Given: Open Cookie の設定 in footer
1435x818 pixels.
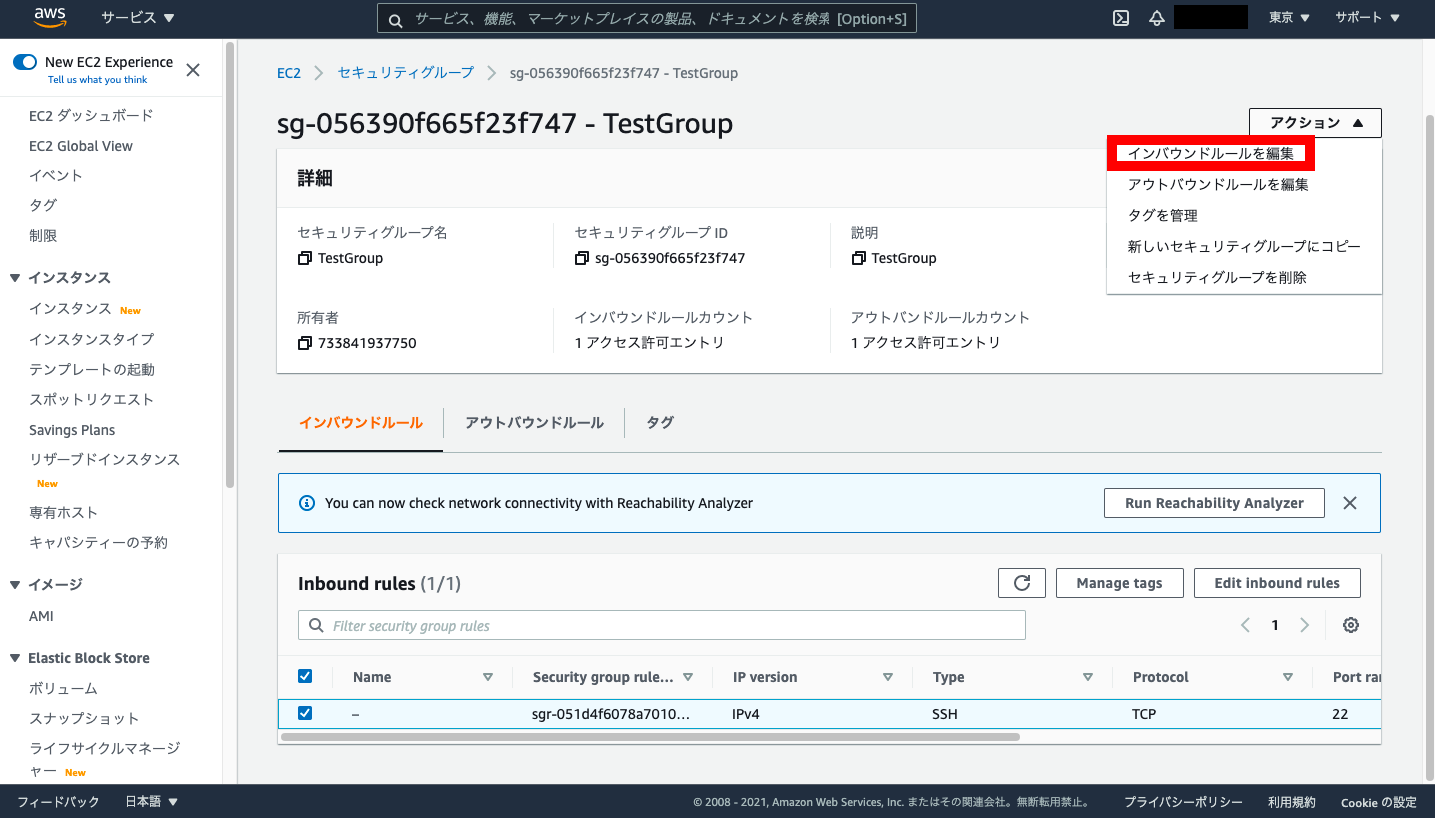Looking at the screenshot, I should click(x=1379, y=802).
